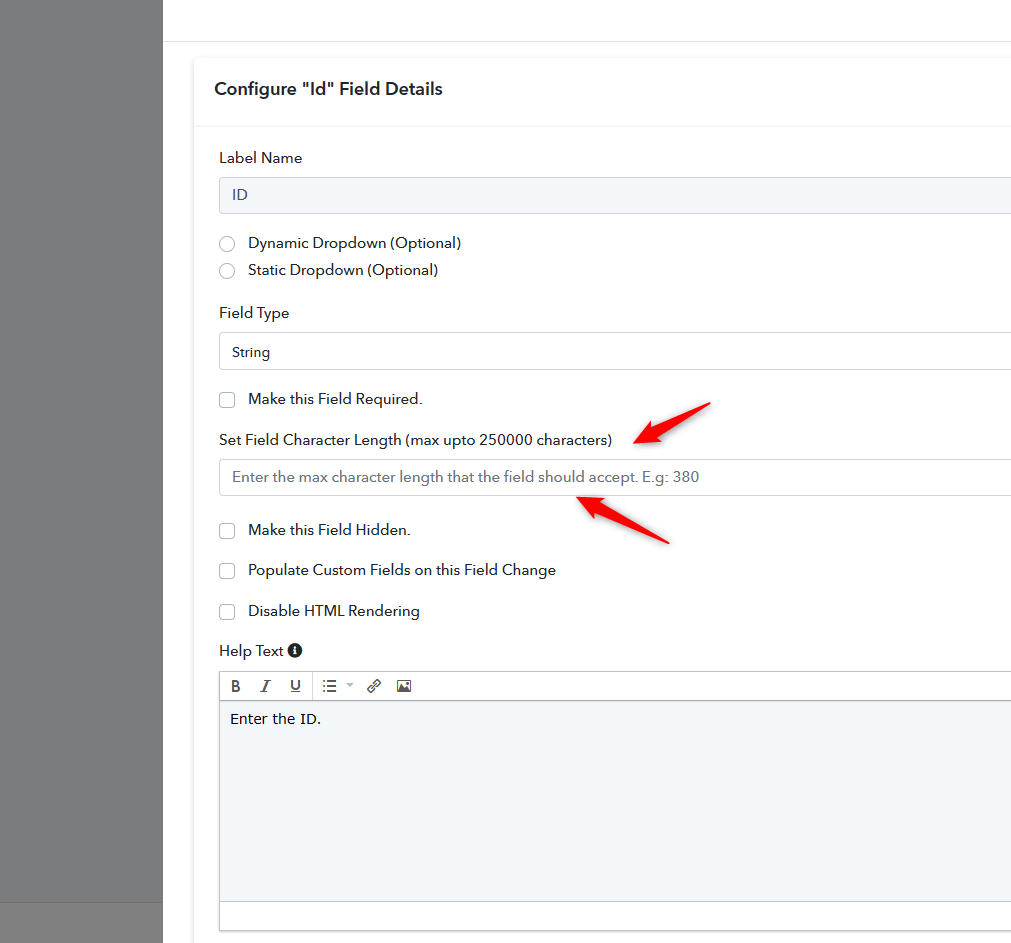Click the Label Name ID field
This screenshot has width=1011, height=943.
point(614,195)
